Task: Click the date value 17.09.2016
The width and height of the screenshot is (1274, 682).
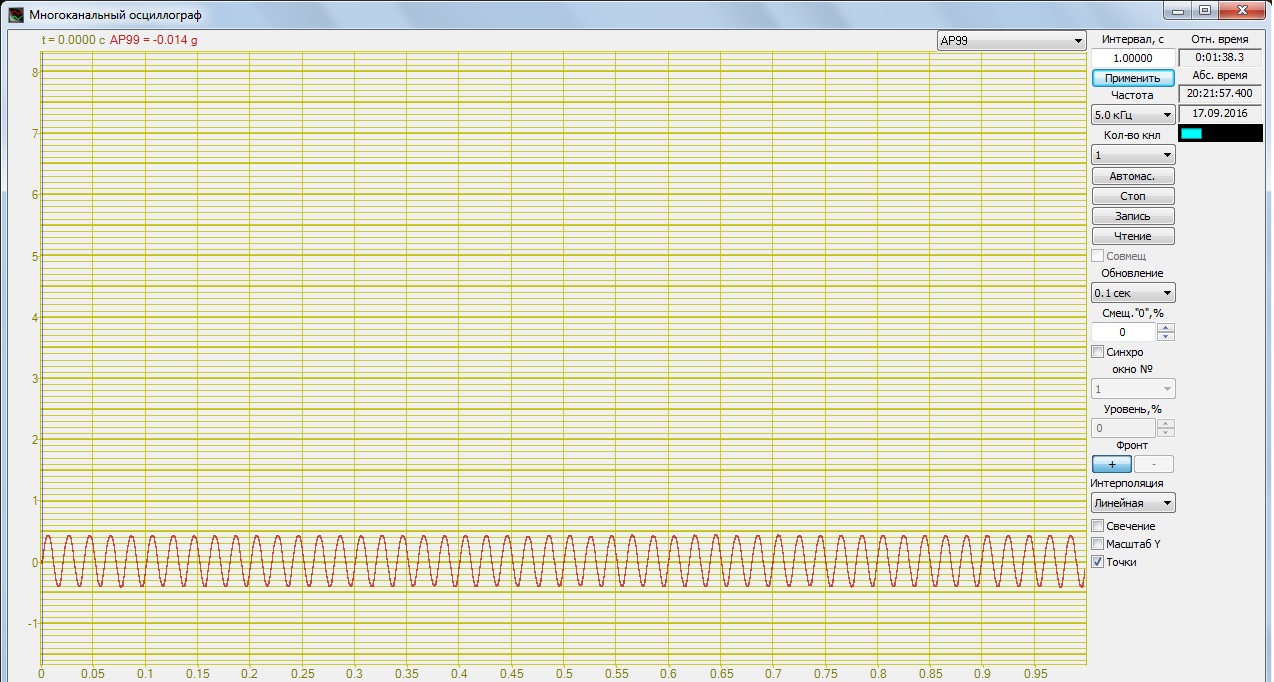Action: tap(1219, 113)
